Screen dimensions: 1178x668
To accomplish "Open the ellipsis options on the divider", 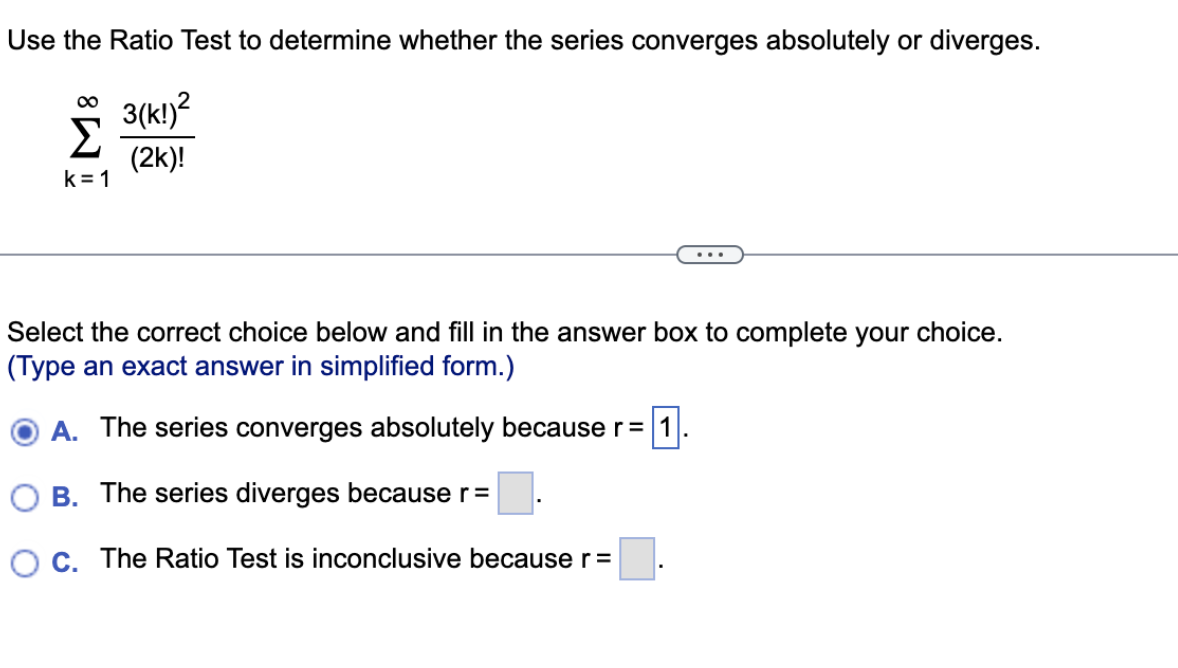I will click(x=711, y=255).
